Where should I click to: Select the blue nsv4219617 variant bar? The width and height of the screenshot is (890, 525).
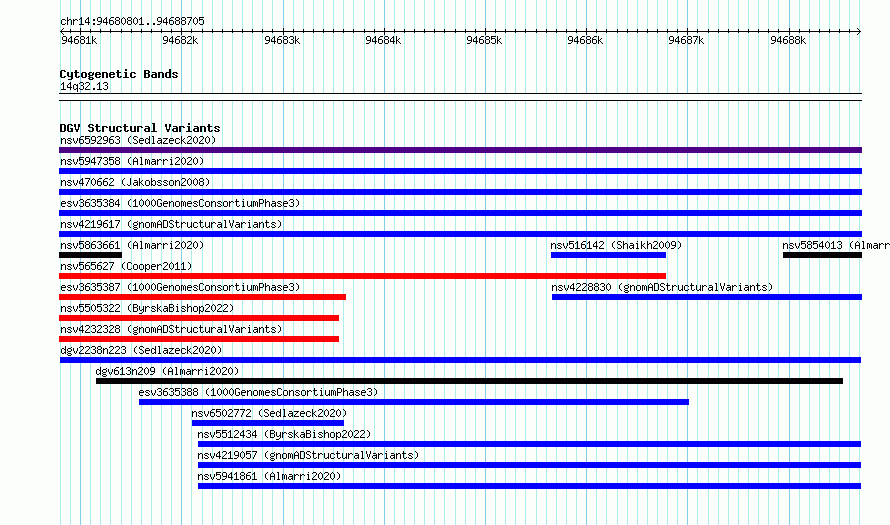(x=460, y=234)
